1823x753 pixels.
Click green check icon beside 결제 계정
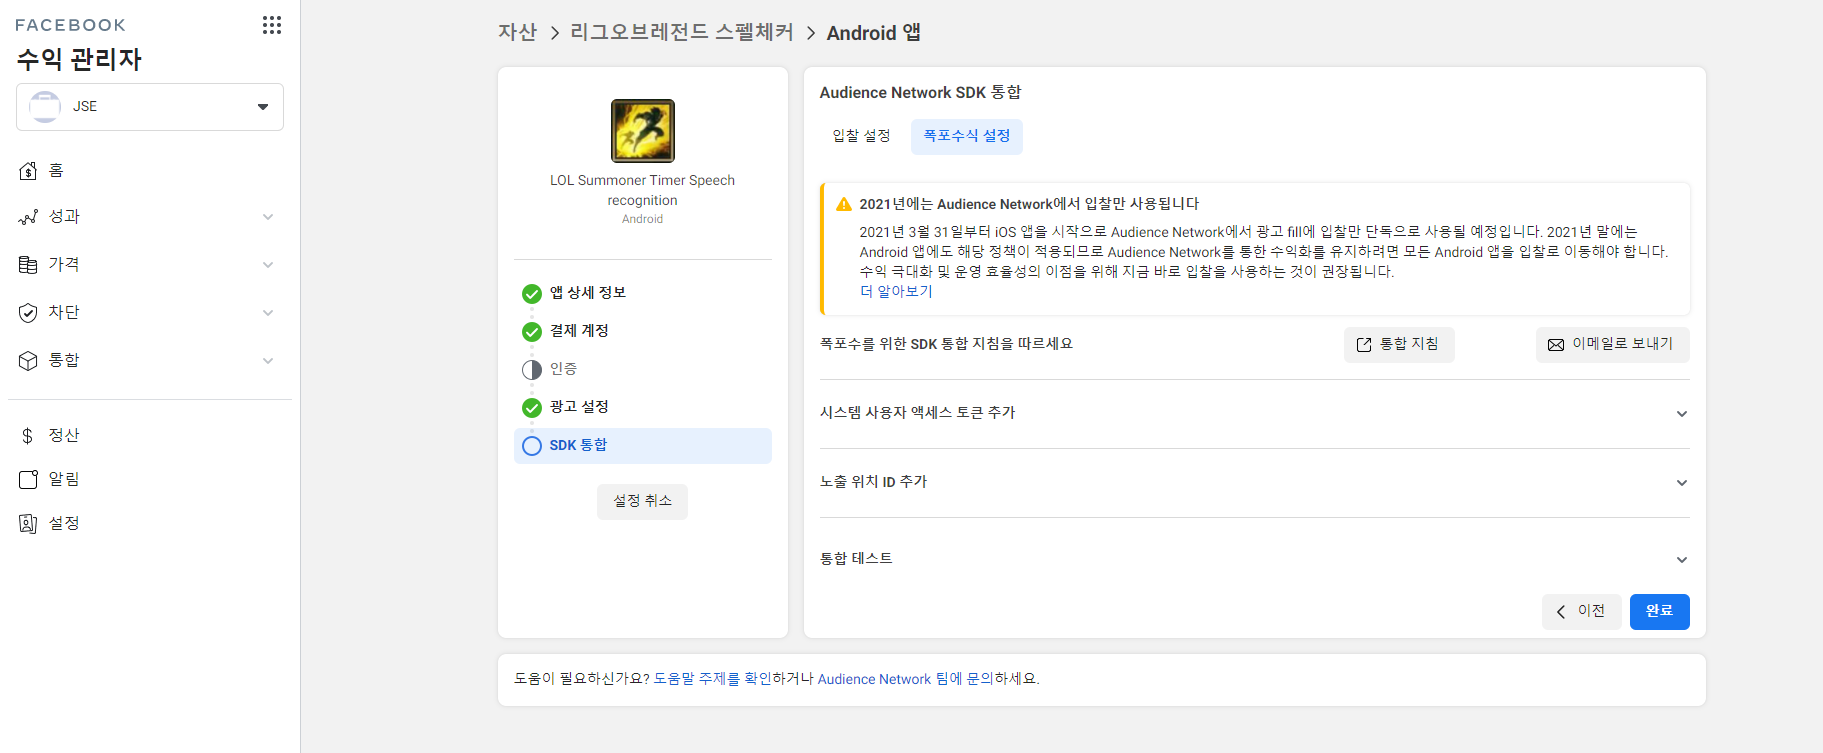tap(532, 332)
